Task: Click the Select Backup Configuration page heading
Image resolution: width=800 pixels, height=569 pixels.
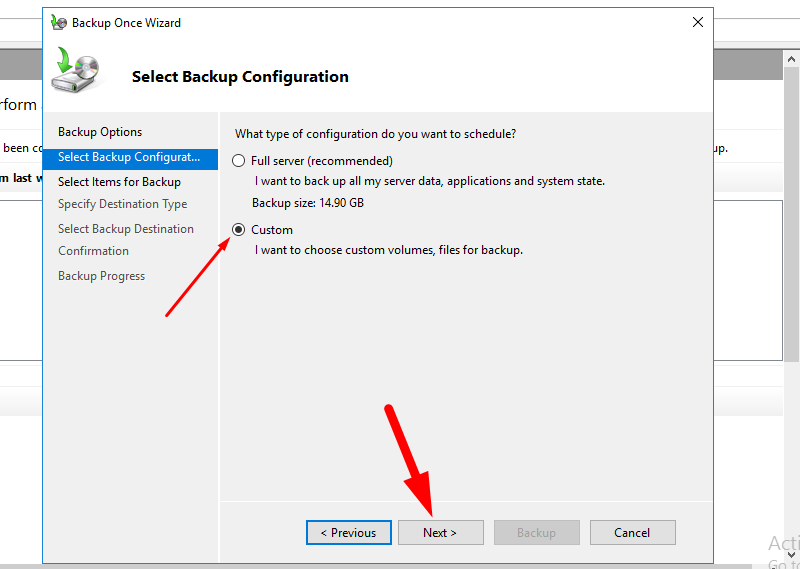Action: point(240,77)
